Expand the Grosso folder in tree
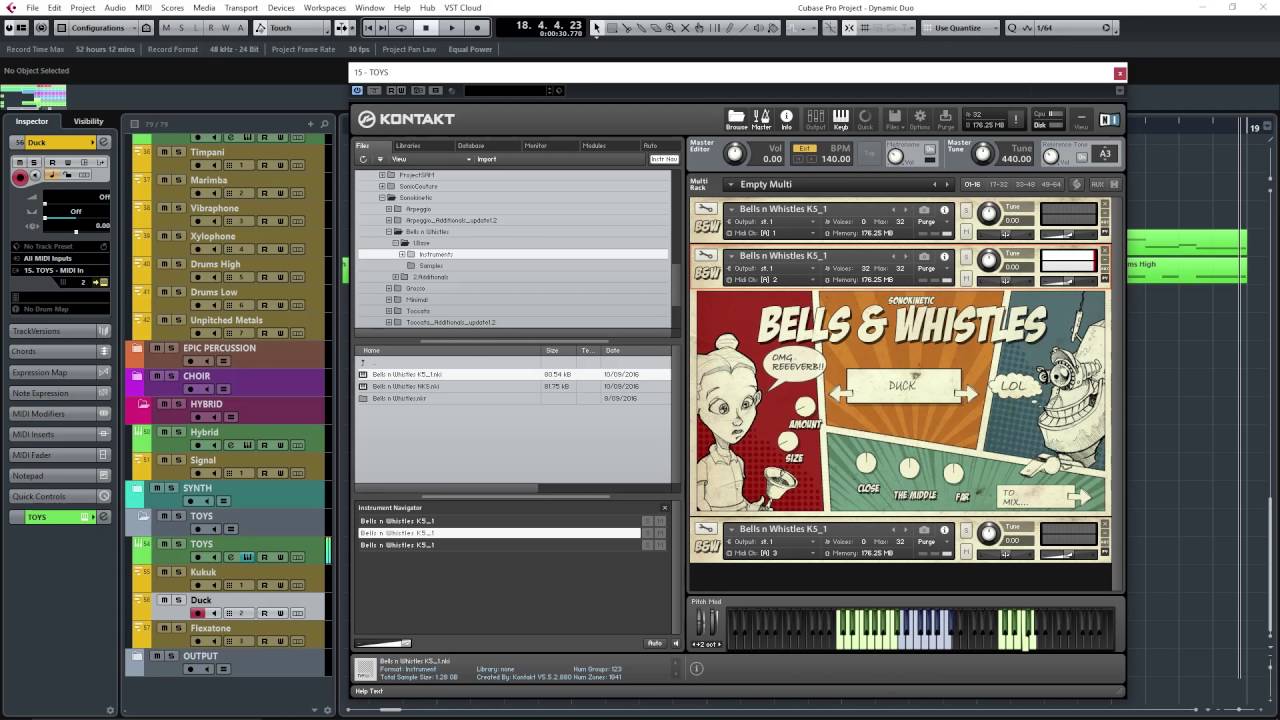The width and height of the screenshot is (1280, 720). (389, 288)
